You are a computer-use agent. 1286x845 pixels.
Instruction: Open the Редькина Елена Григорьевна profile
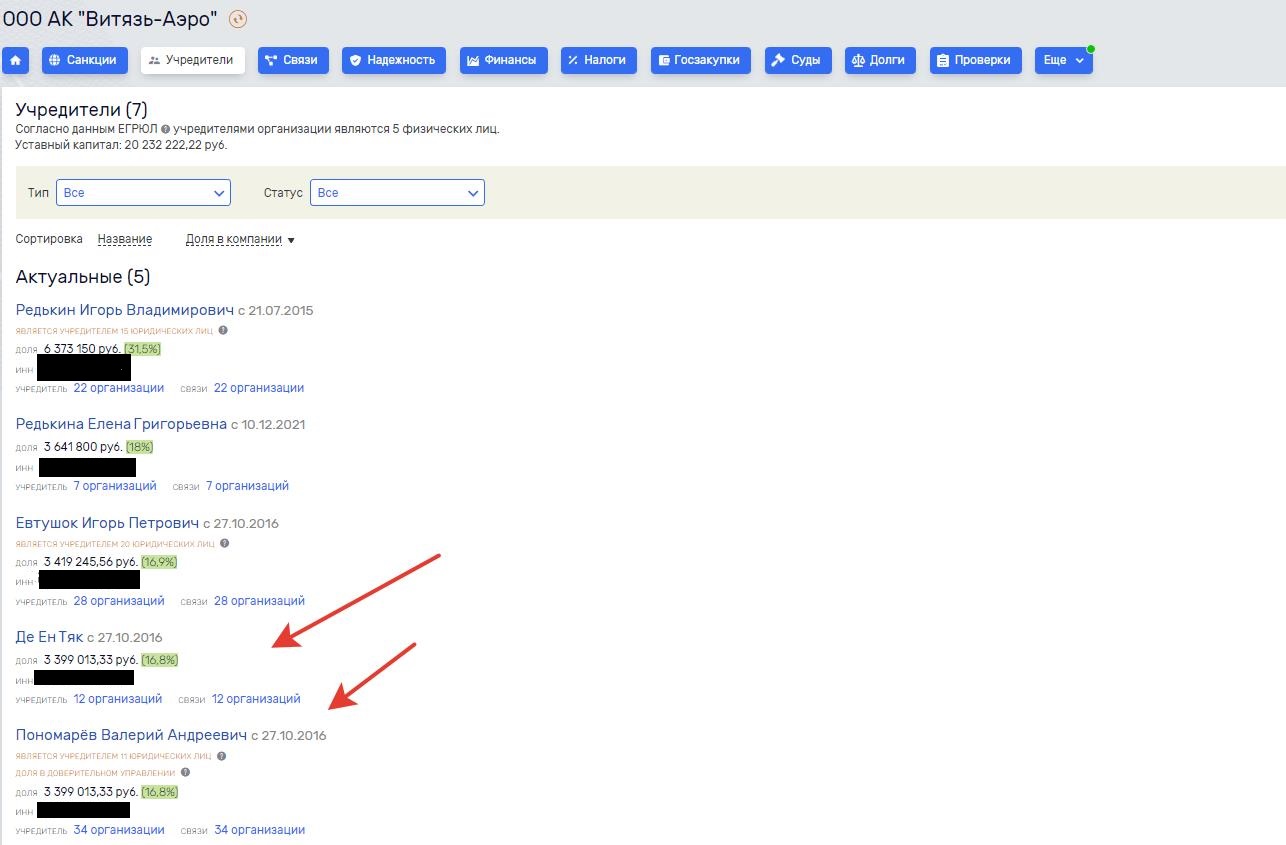tap(121, 424)
